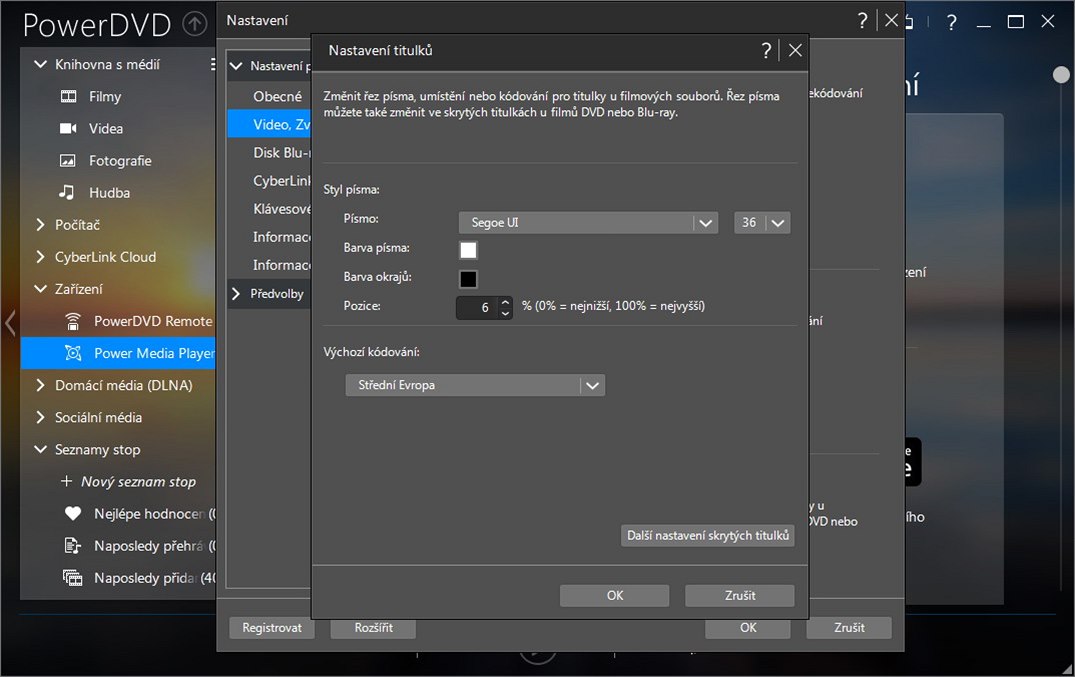1075x677 pixels.
Task: Click Další nastavení skrytých titulků button
Action: pyautogui.click(x=708, y=536)
